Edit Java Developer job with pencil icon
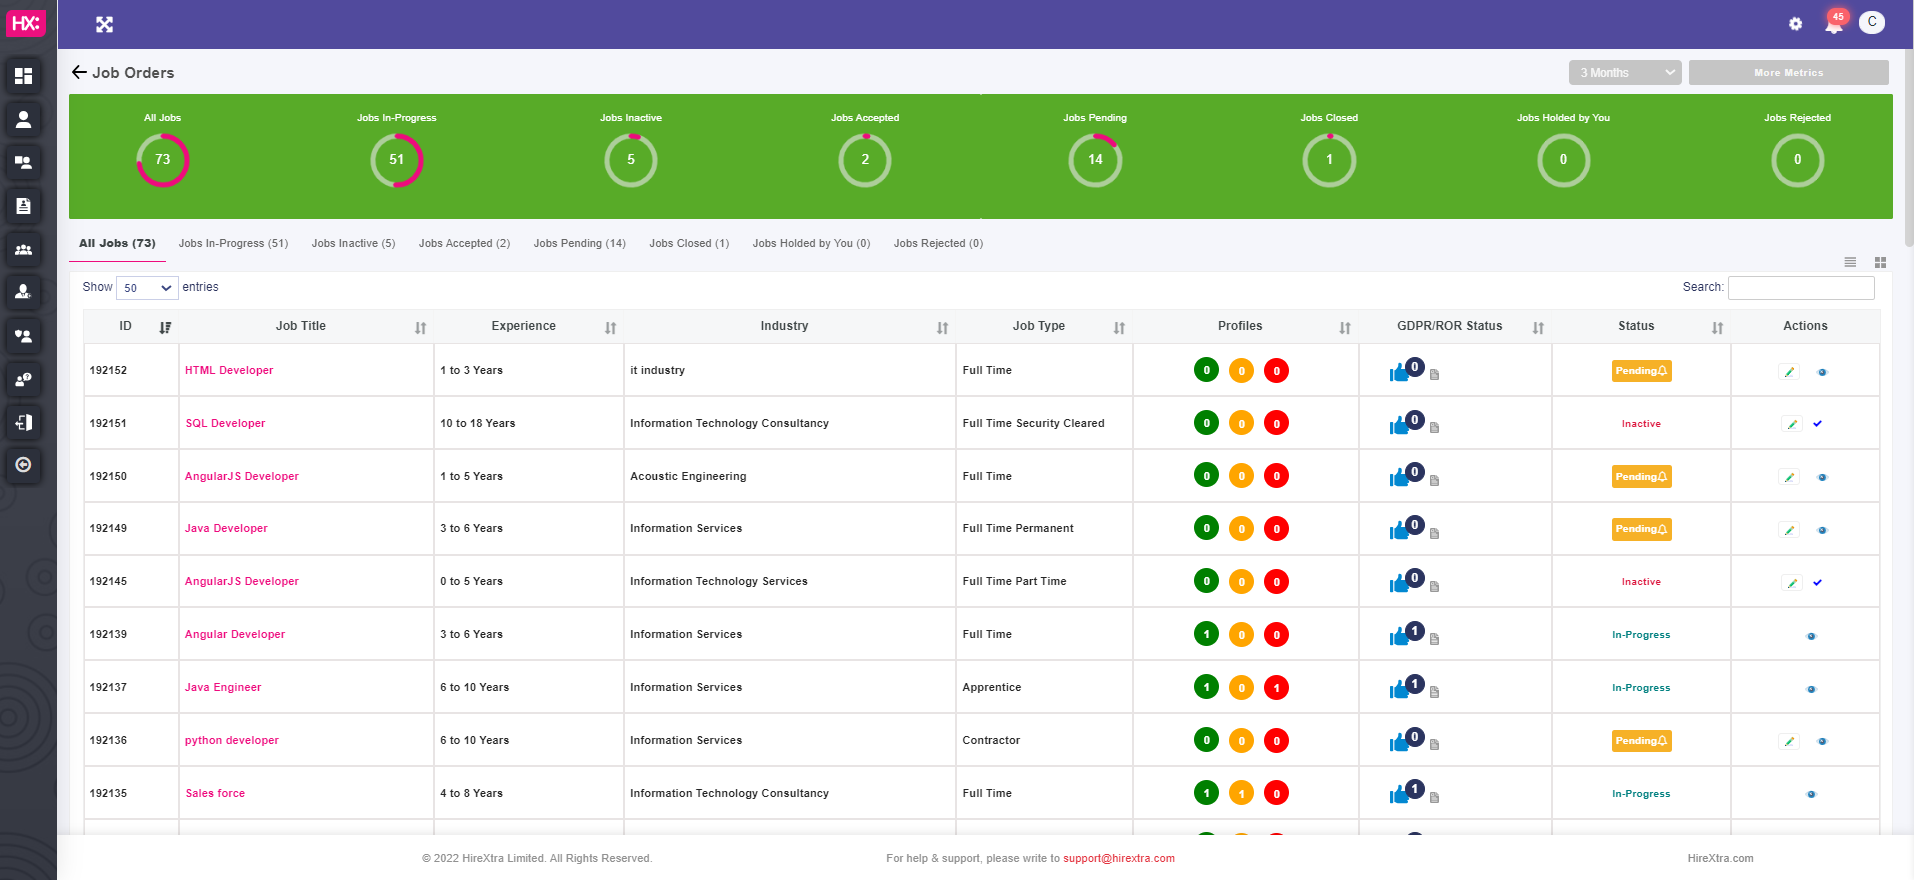Screen dimensions: 1914x880 [1789, 530]
